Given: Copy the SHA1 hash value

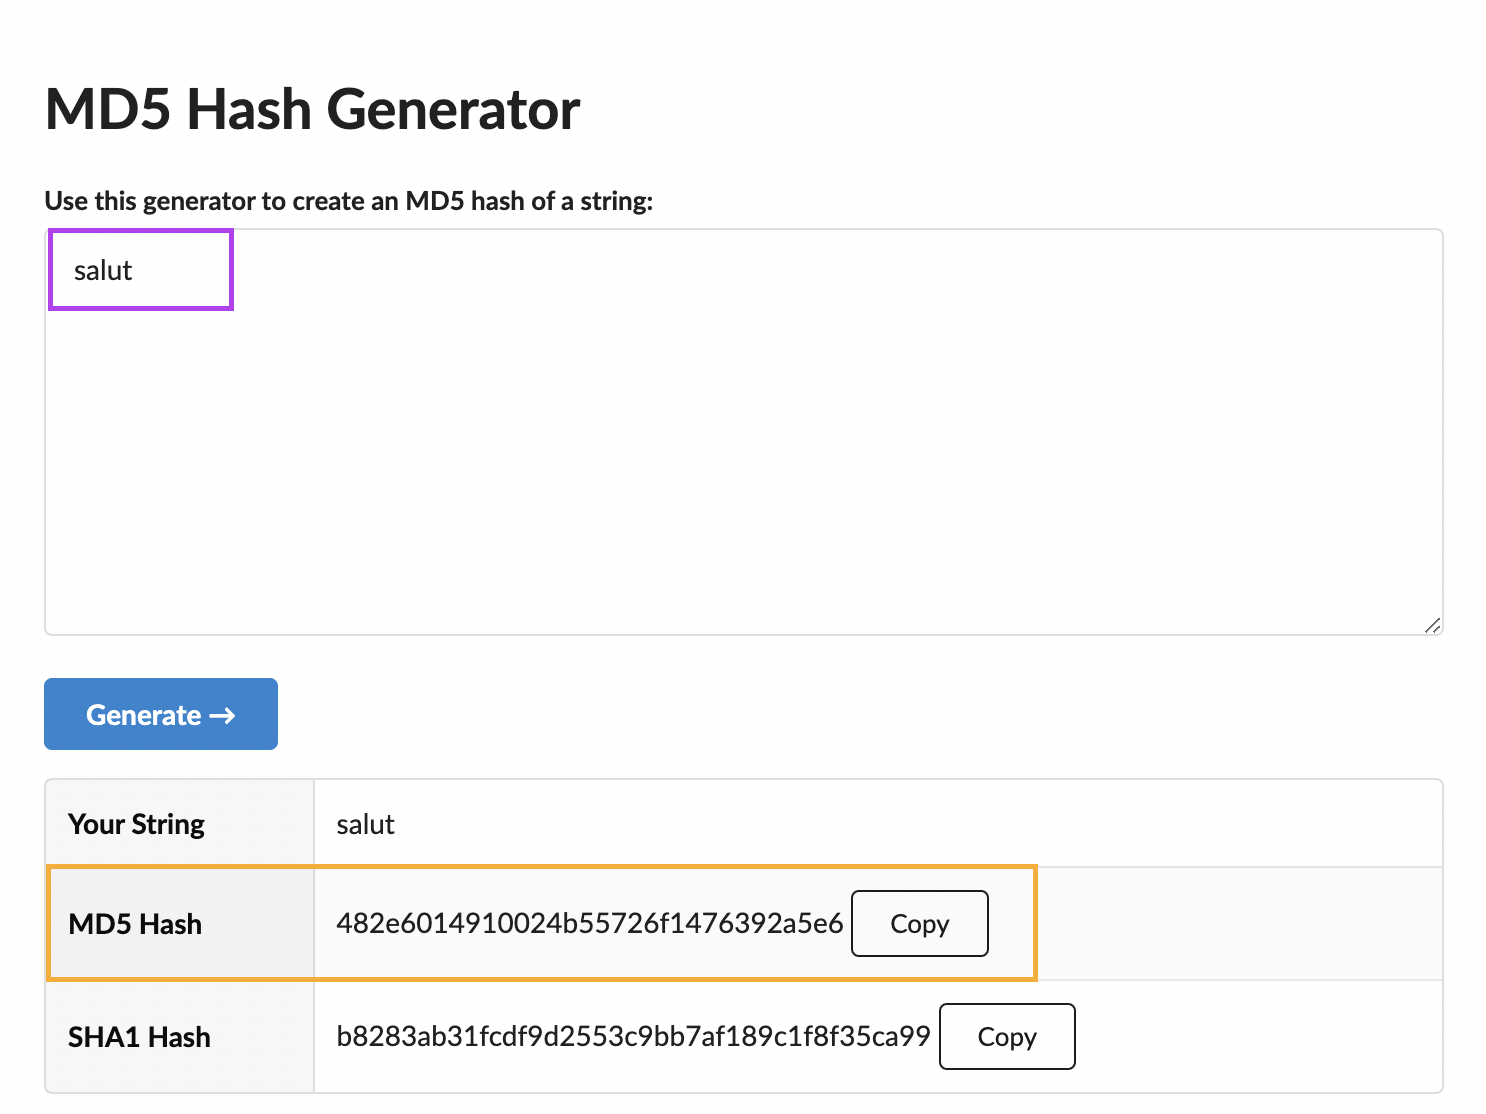Looking at the screenshot, I should pyautogui.click(x=1006, y=1036).
